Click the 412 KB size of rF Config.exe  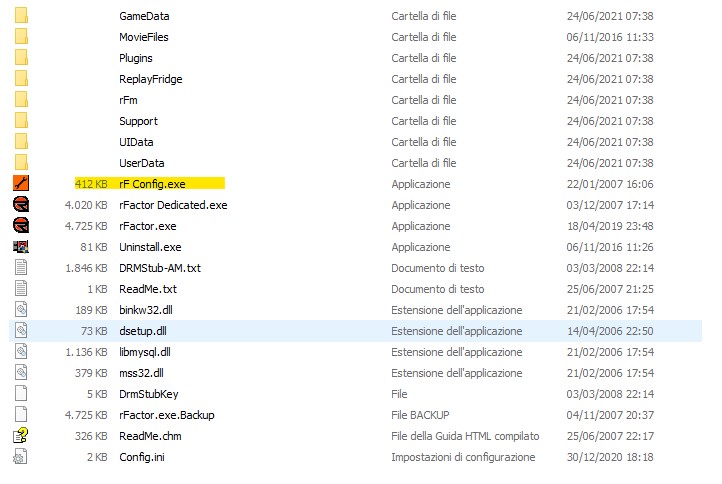[x=91, y=184]
